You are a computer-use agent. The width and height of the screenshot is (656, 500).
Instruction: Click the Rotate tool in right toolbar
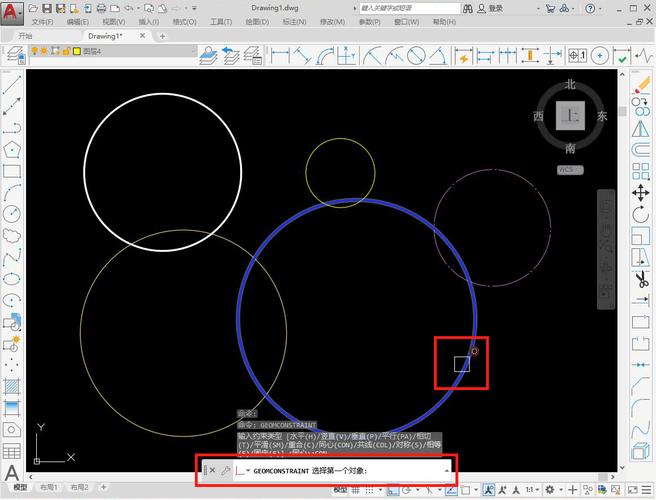[641, 214]
